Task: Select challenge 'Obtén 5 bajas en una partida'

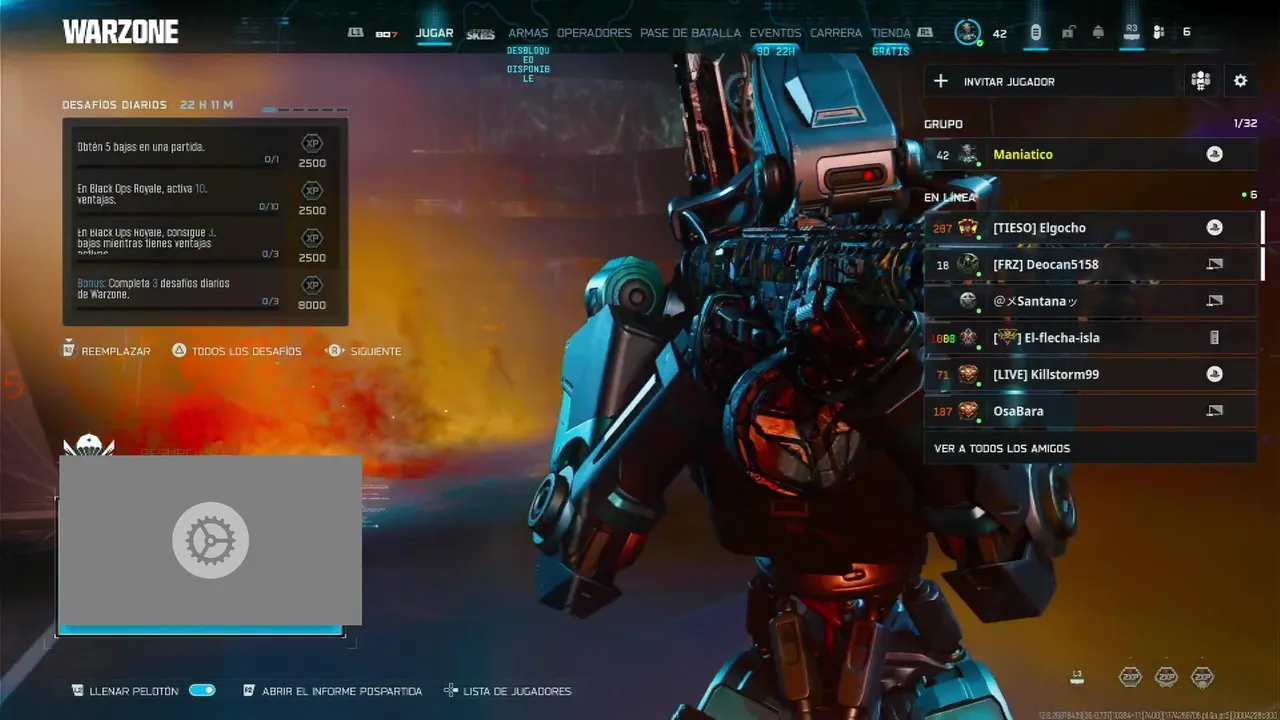Action: click(205, 148)
